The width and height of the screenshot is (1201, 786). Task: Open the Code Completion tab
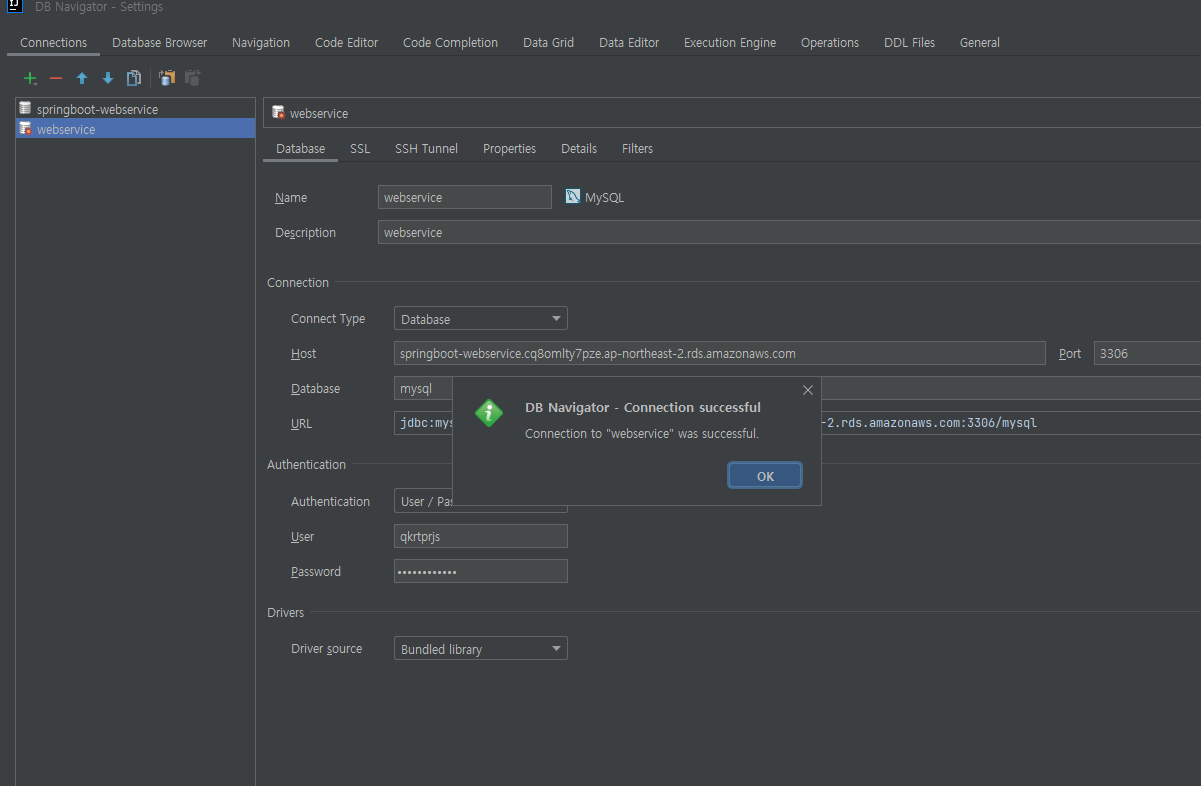450,42
